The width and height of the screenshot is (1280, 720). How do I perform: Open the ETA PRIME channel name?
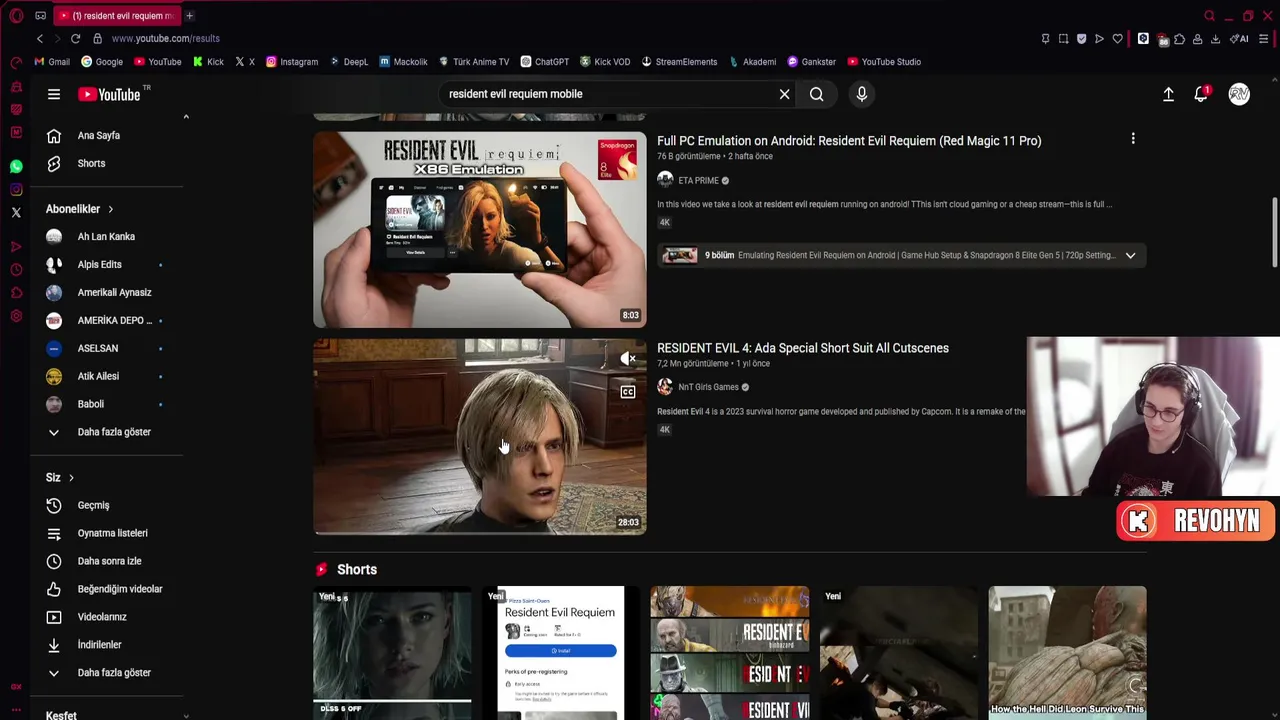tap(698, 181)
